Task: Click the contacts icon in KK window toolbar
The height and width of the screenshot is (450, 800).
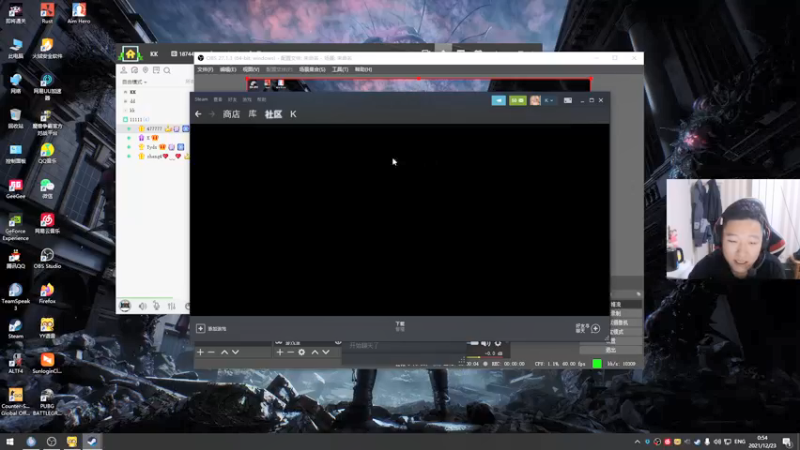Action: [123, 70]
